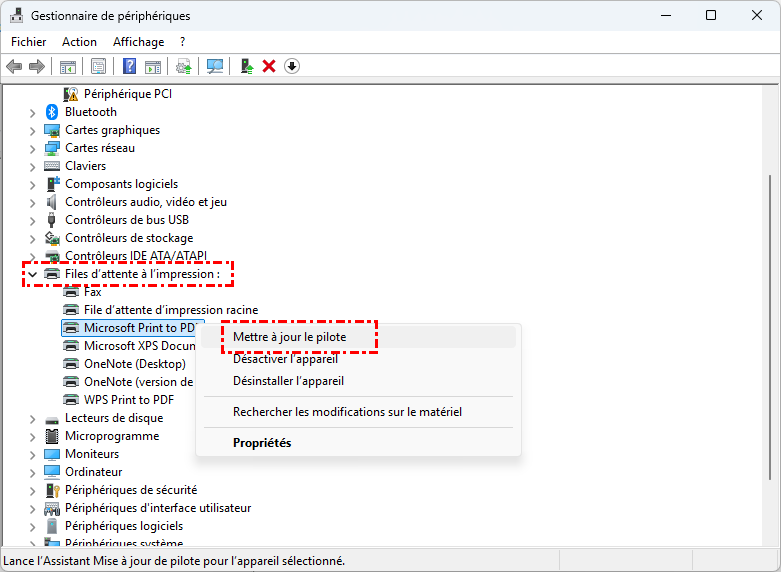Click the Forward arrow toolbar icon

click(37, 66)
